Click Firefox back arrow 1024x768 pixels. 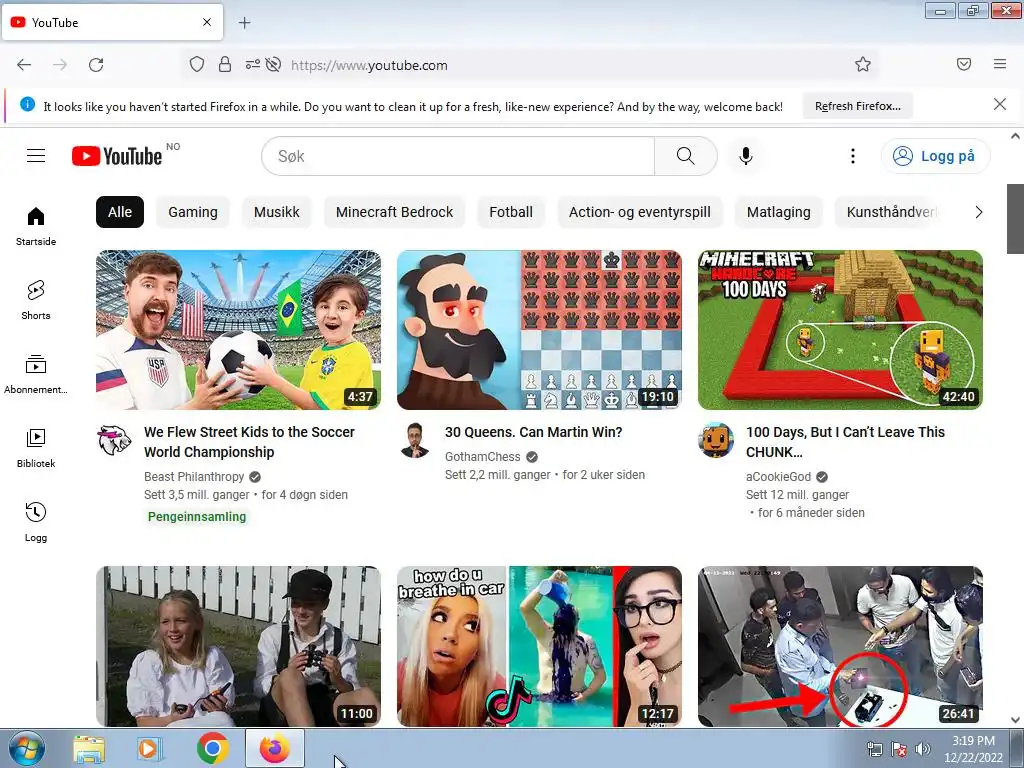click(24, 65)
